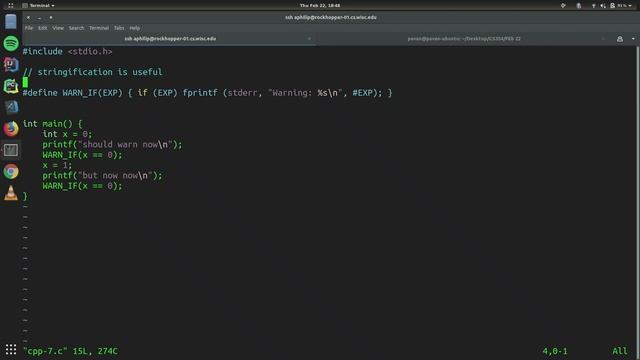Click the #define WARN_IF(EXP) macro line
Image resolution: width=640 pixels, height=360 pixels.
pyautogui.click(x=207, y=93)
